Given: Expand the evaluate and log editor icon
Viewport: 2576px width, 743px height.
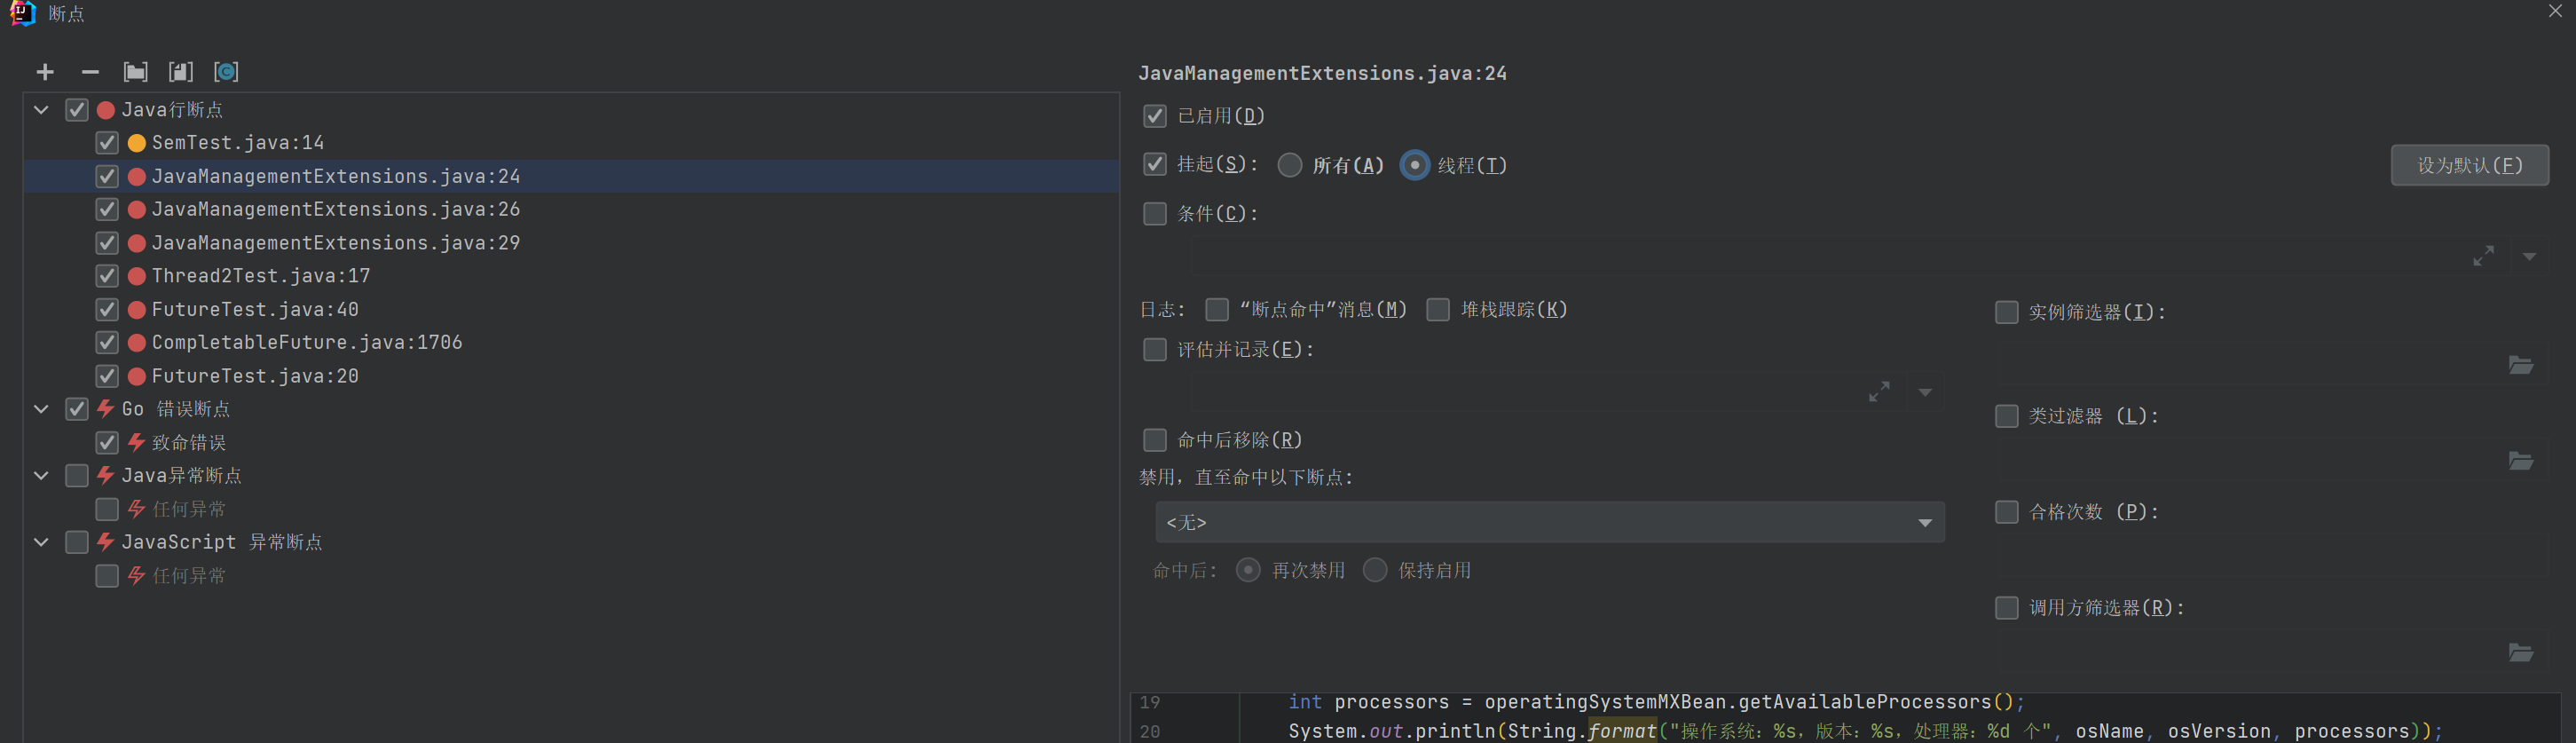Looking at the screenshot, I should point(1879,392).
